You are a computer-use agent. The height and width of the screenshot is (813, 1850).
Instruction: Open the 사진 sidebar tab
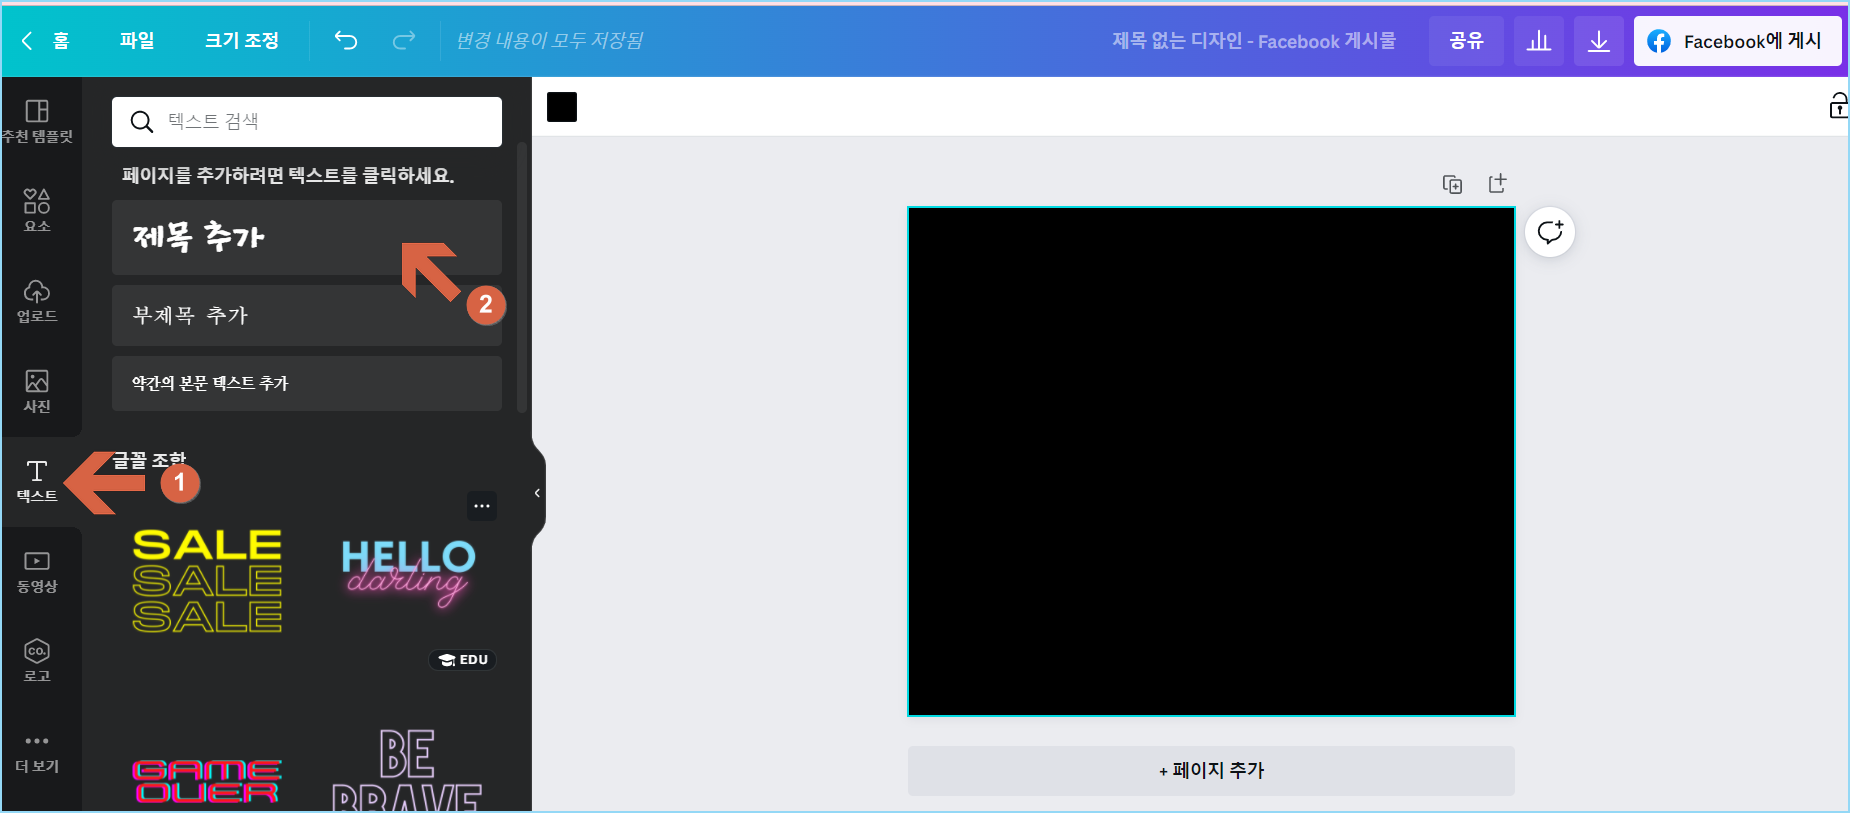tap(37, 390)
